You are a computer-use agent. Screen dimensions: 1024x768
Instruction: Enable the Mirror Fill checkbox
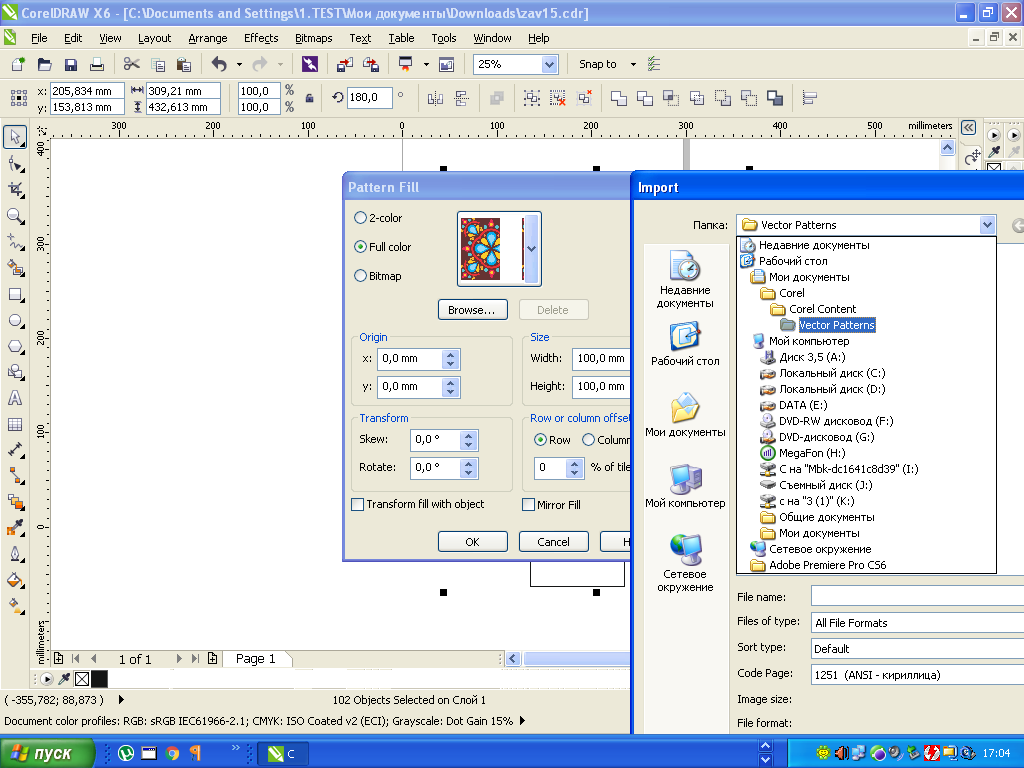528,505
